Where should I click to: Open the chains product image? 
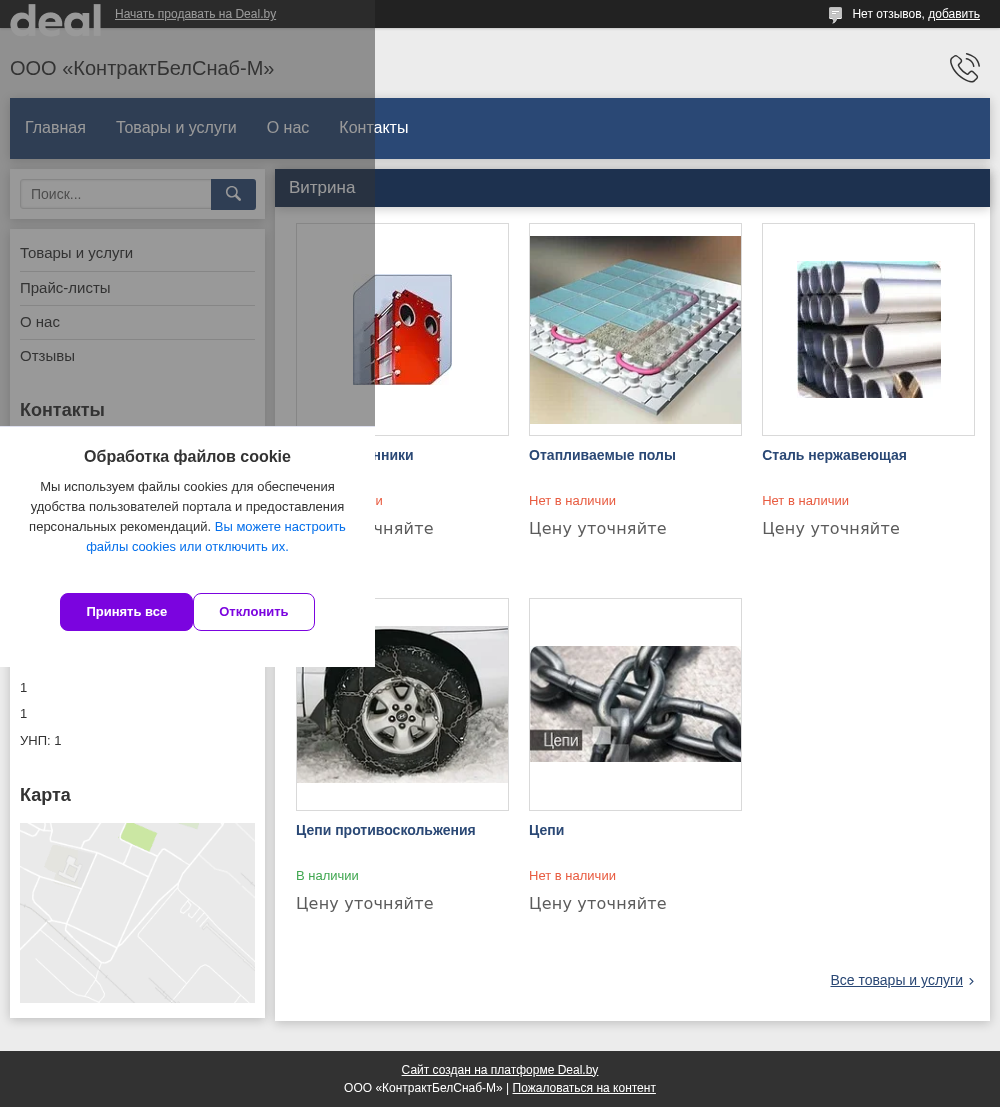(635, 704)
